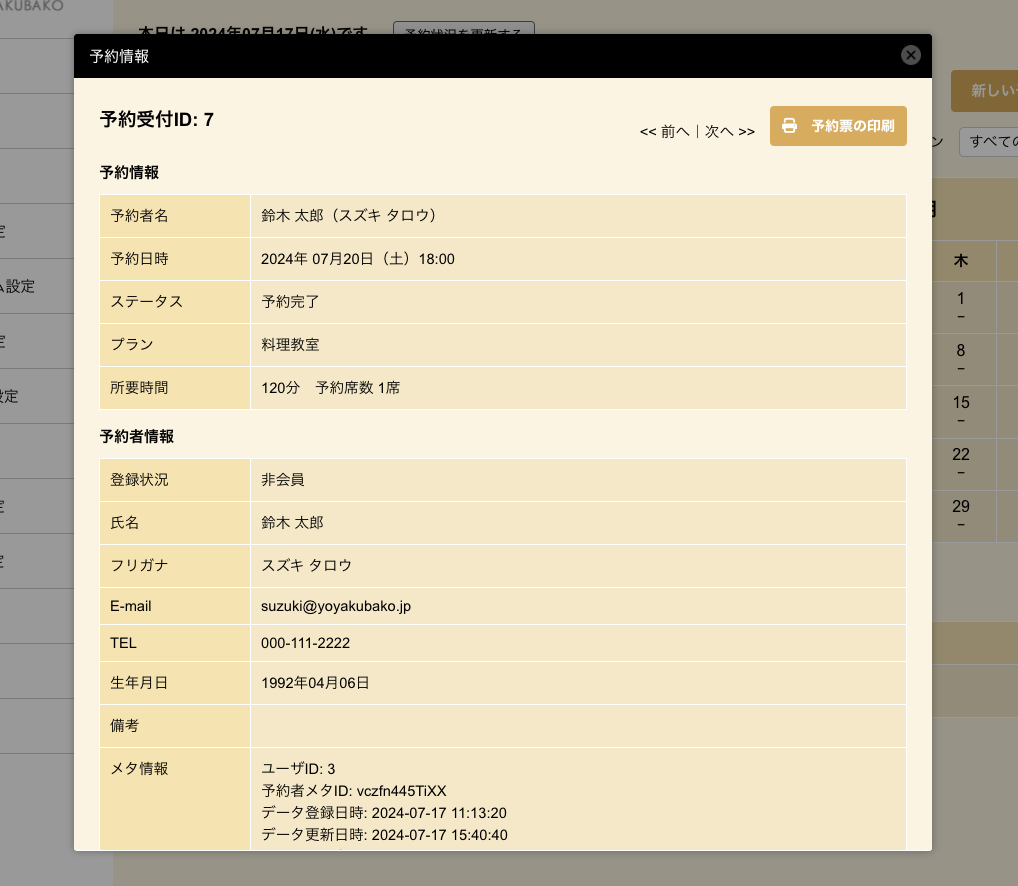
Task: Select the reserver name 鈴木 太郎（スズキ タロウ）
Action: tap(349, 215)
